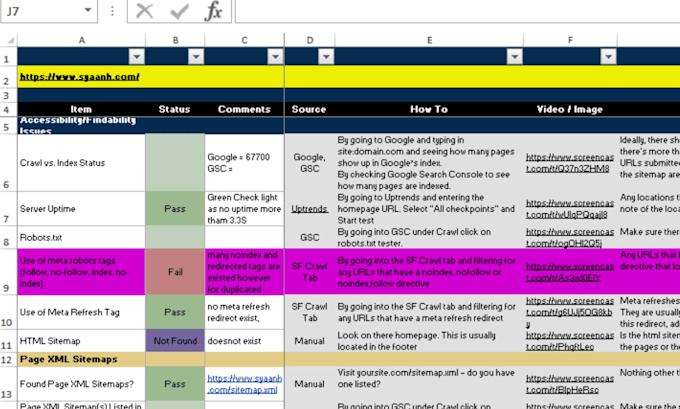This screenshot has height=409, width=680.
Task: Open filter dropdown in column C header row
Action: 275,56
